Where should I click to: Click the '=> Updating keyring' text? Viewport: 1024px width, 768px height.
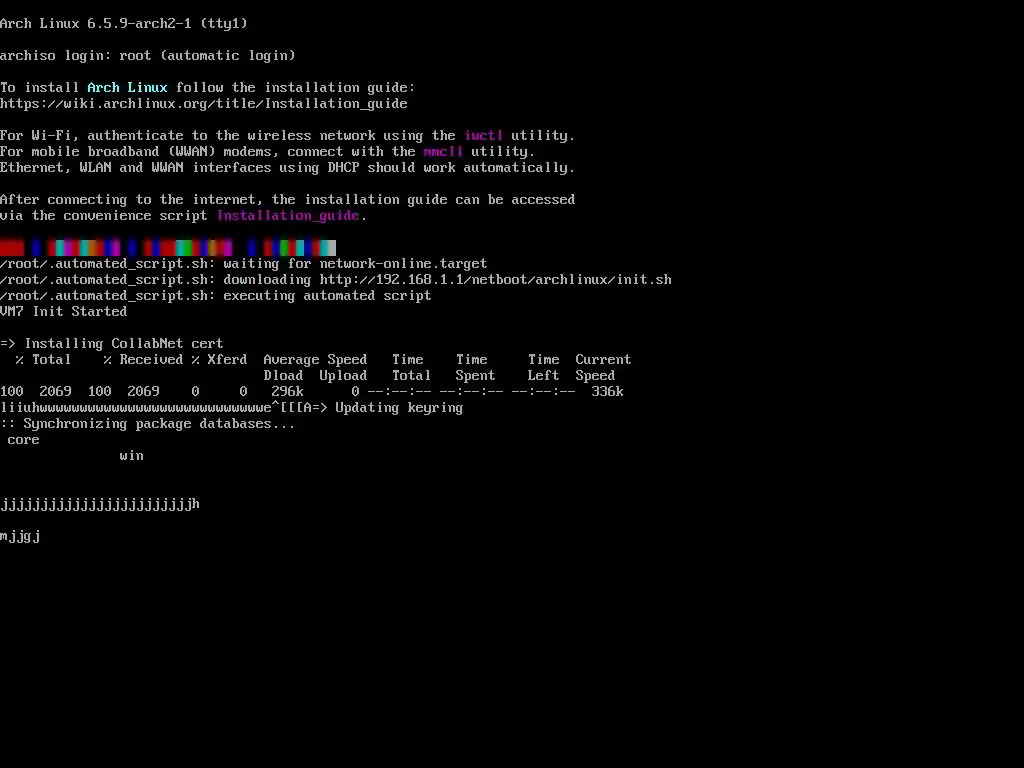tap(390, 408)
